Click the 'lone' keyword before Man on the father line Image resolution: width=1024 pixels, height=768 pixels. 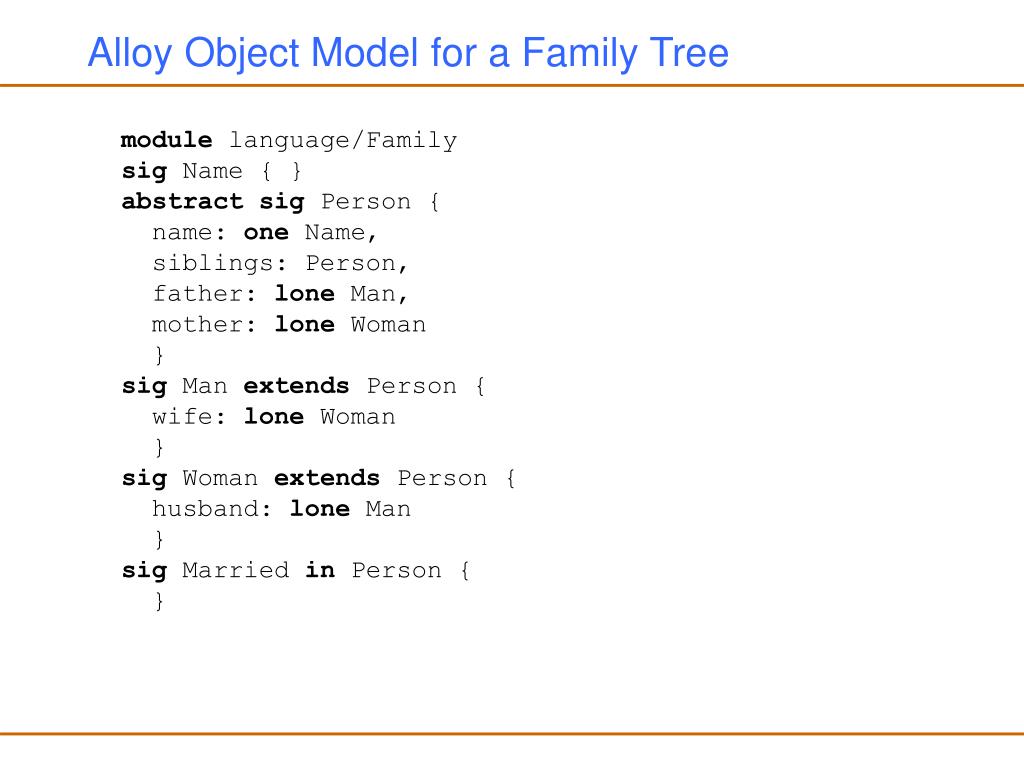[304, 294]
